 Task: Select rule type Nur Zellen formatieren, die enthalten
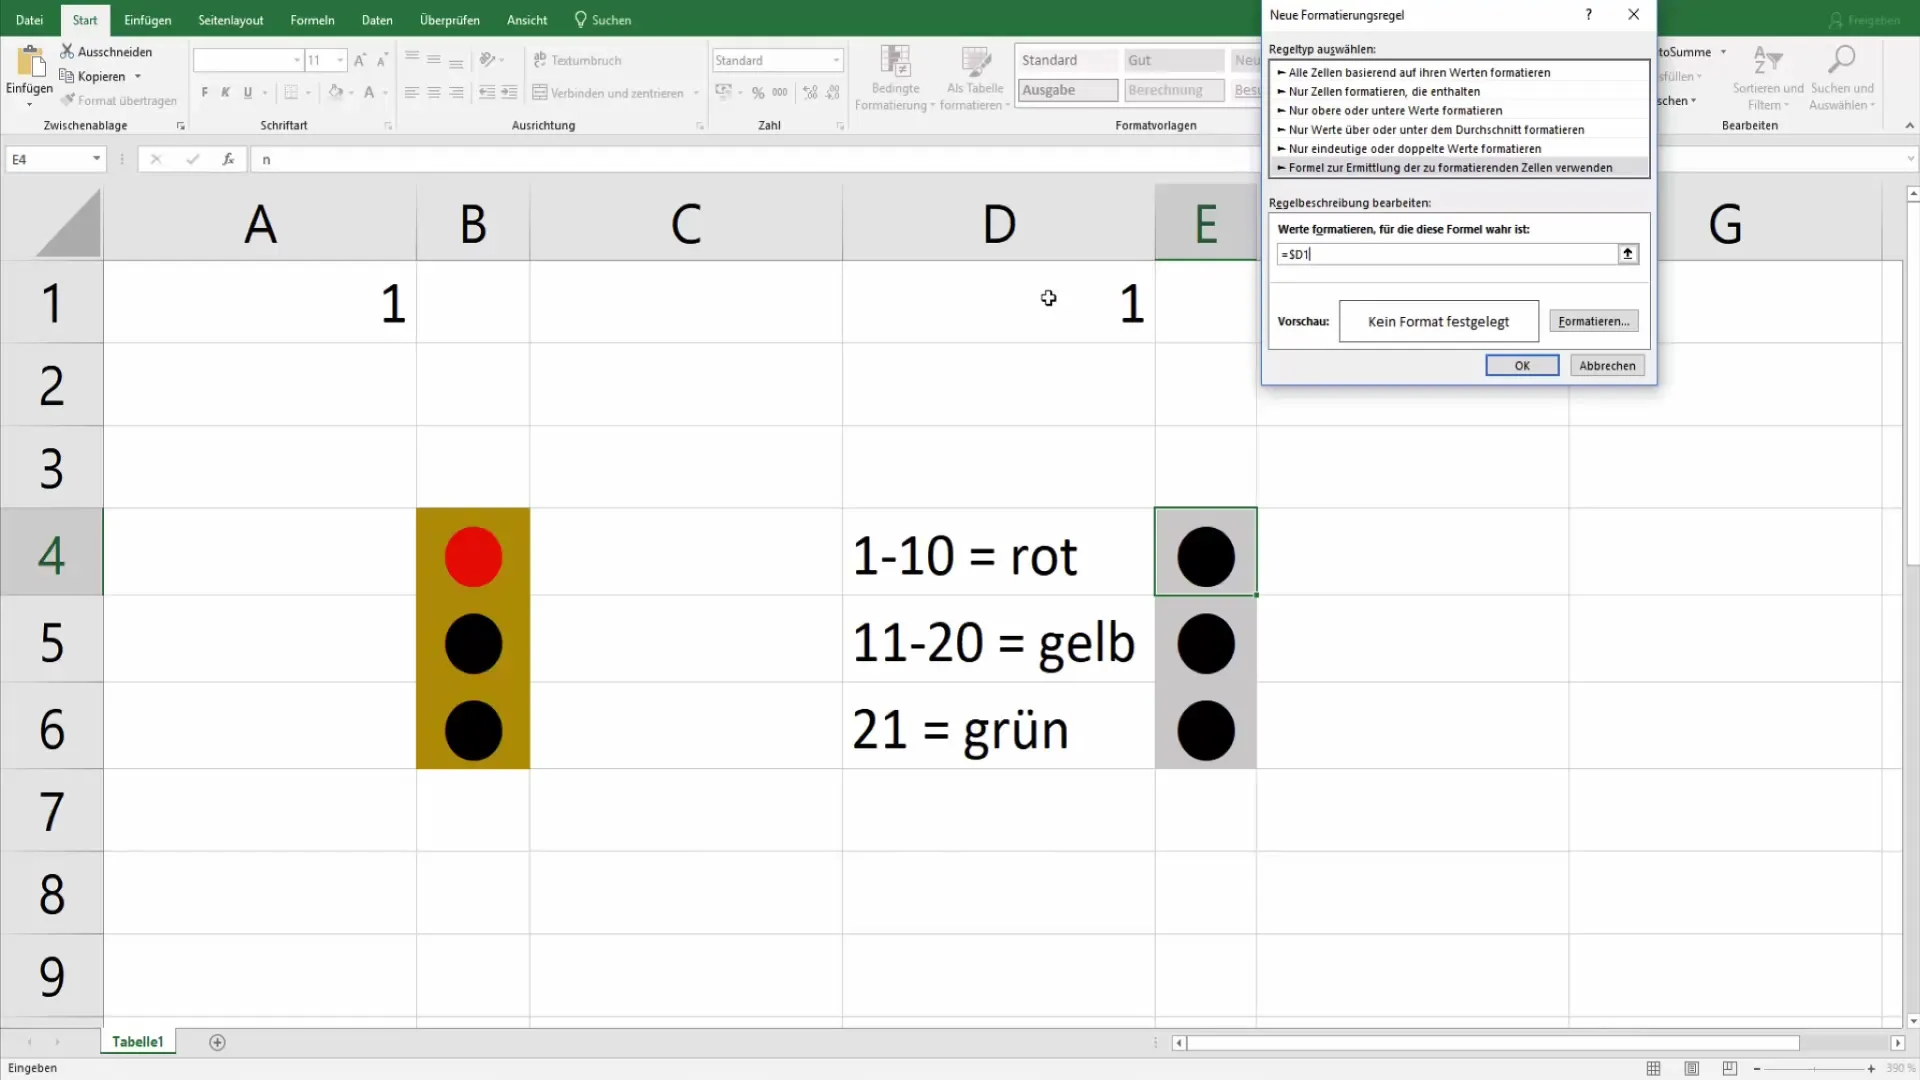[x=1459, y=91]
